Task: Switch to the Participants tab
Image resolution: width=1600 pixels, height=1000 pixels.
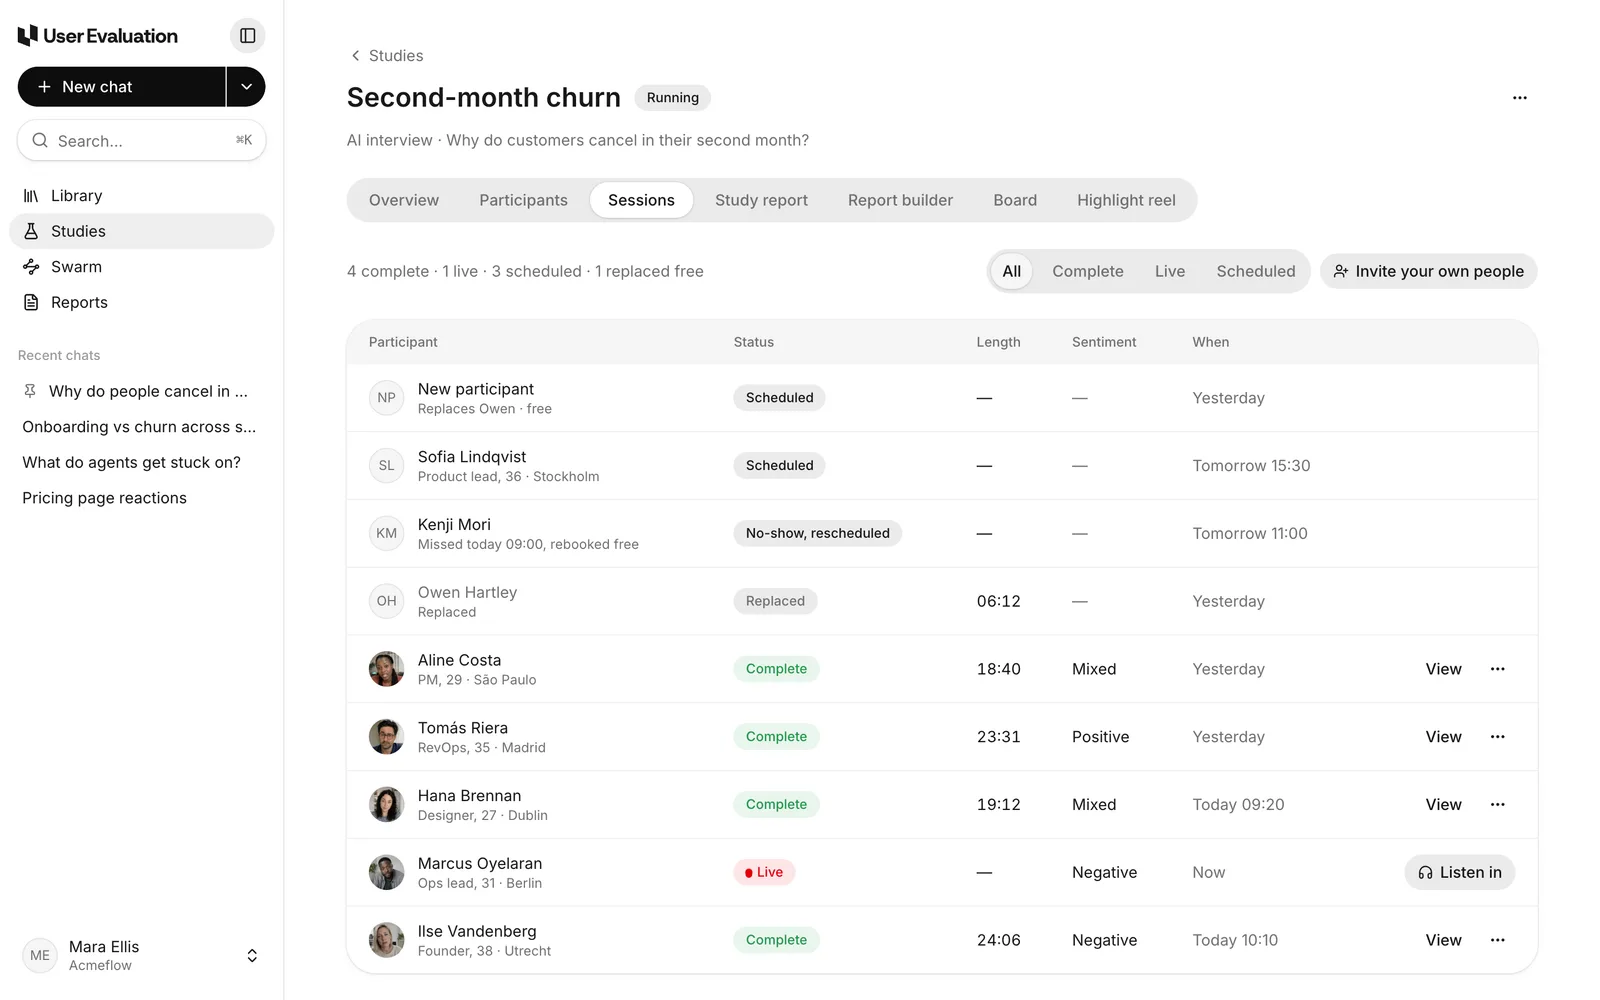Action: click(x=523, y=200)
